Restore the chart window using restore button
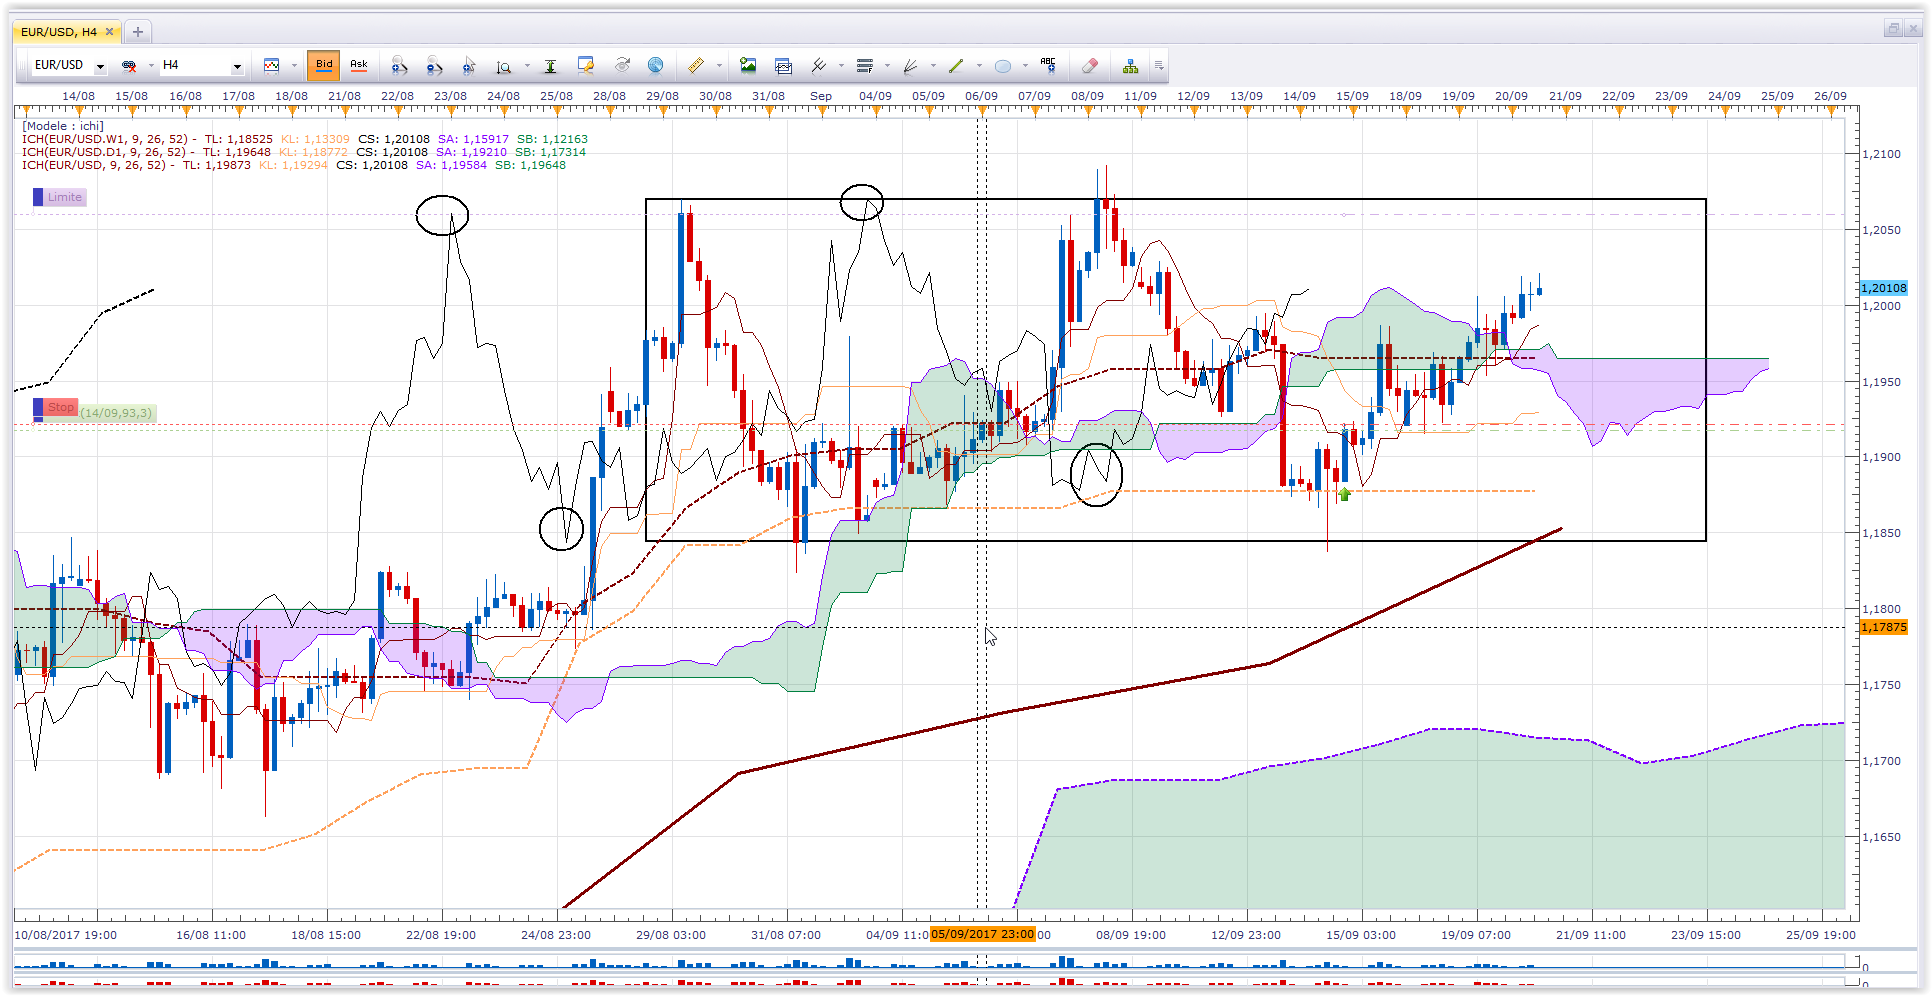1932x996 pixels. point(1893,29)
